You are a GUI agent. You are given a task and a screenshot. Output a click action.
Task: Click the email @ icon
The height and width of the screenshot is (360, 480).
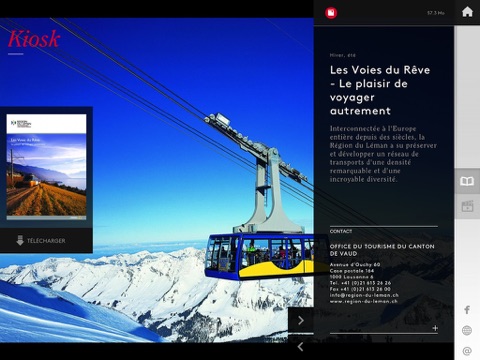(467, 351)
